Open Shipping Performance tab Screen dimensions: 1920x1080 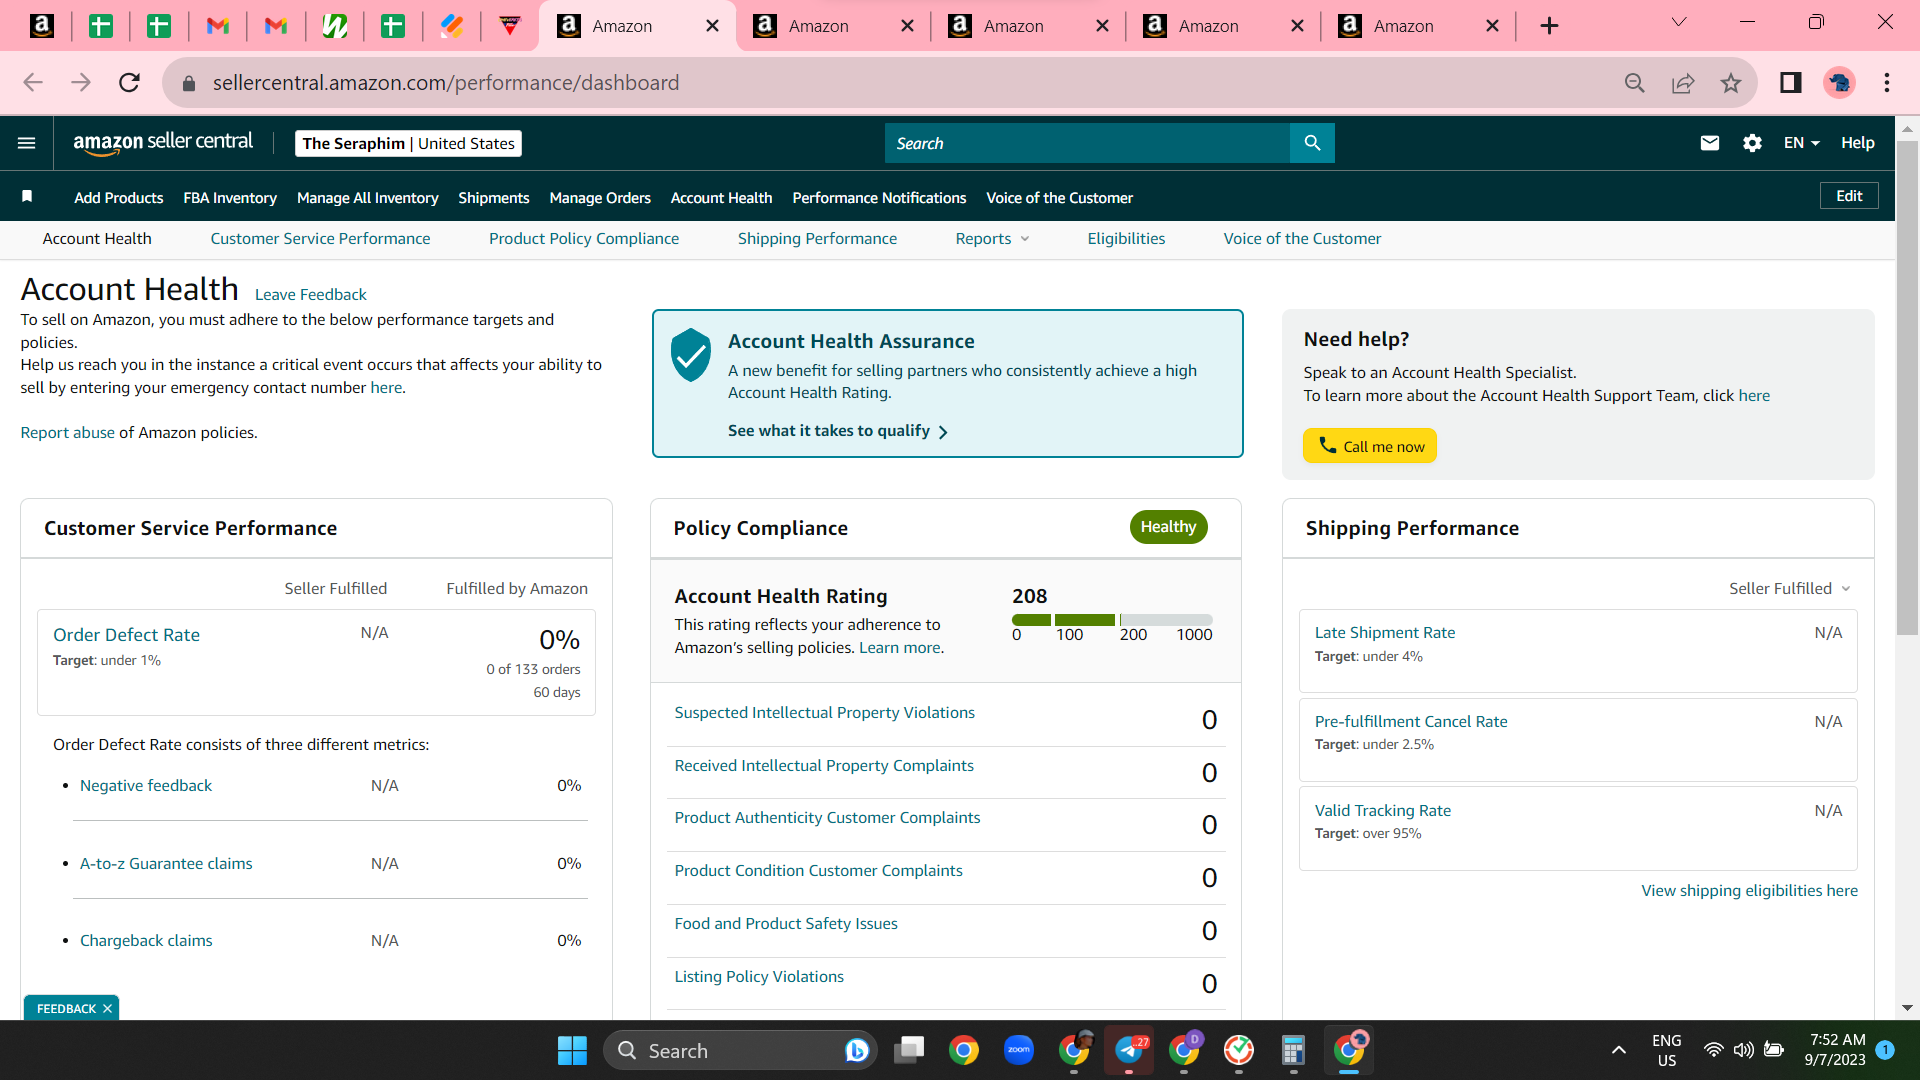[817, 239]
